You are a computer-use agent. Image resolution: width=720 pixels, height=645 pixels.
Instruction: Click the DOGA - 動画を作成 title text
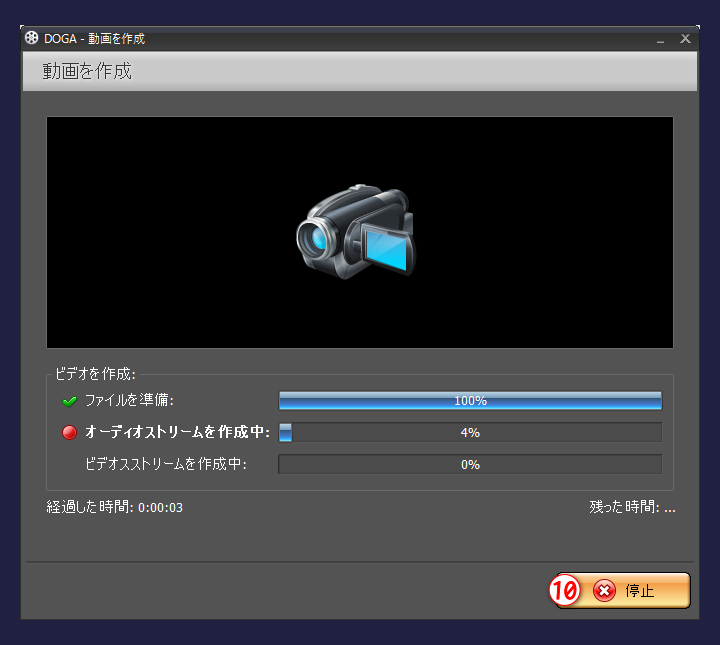click(x=95, y=38)
